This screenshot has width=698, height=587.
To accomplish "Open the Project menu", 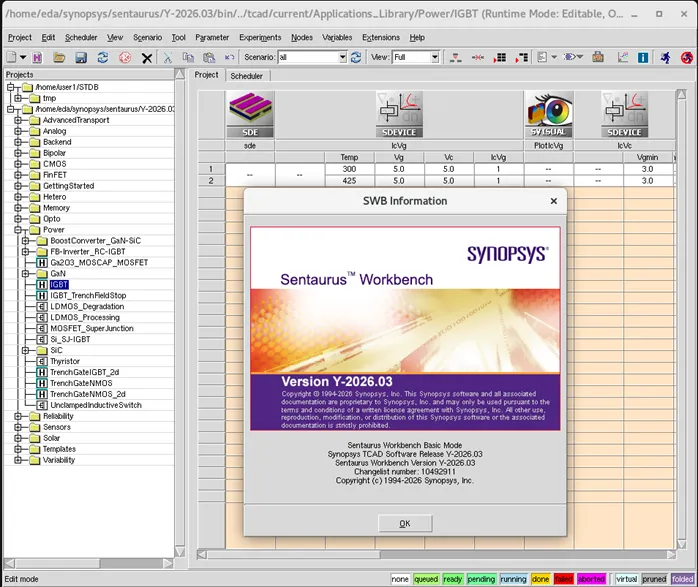I will [20, 37].
